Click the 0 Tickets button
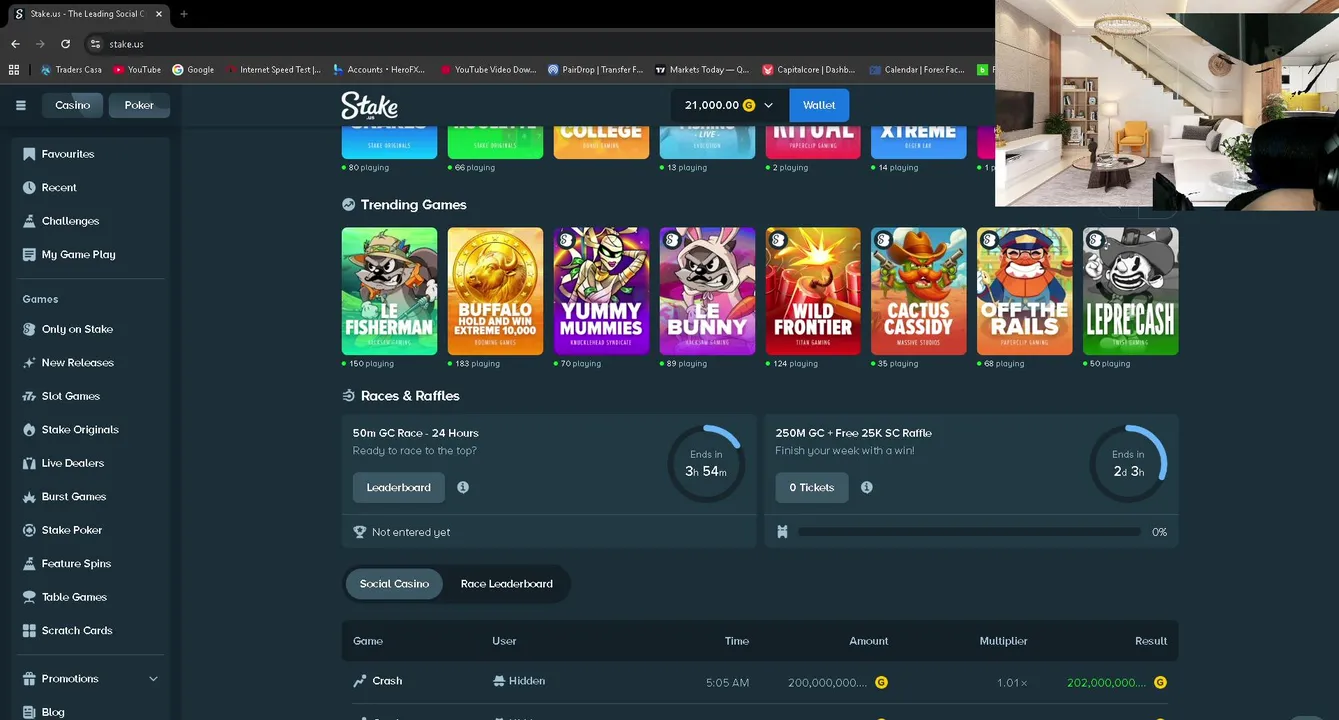The image size is (1339, 720). [x=811, y=488]
